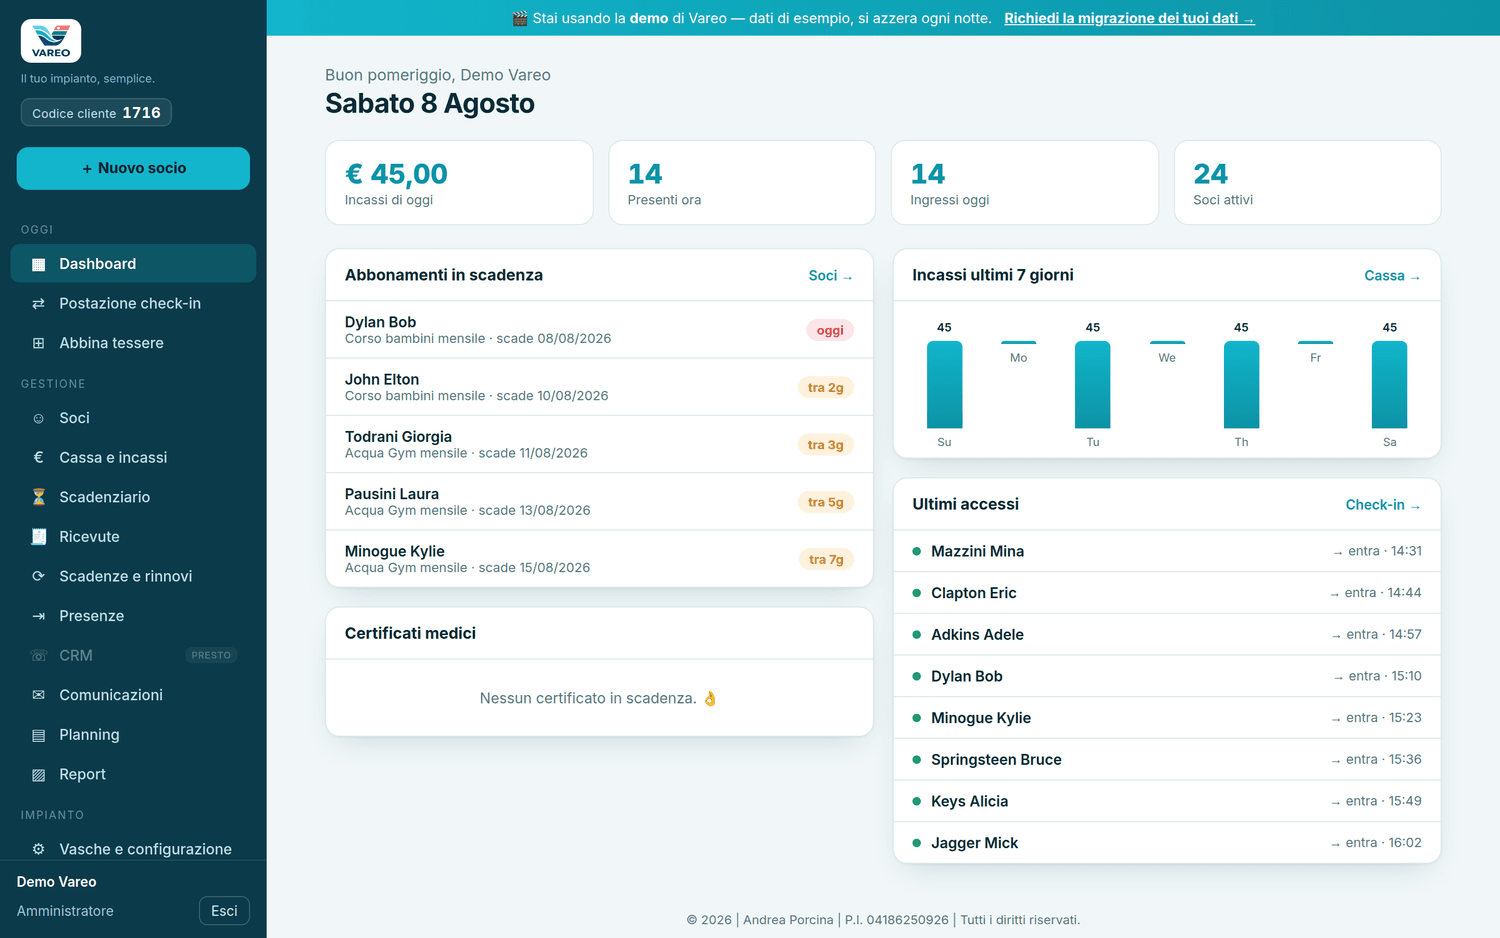Add a new member with Nuovo socio
Screen dimensions: 1500x938
(133, 168)
